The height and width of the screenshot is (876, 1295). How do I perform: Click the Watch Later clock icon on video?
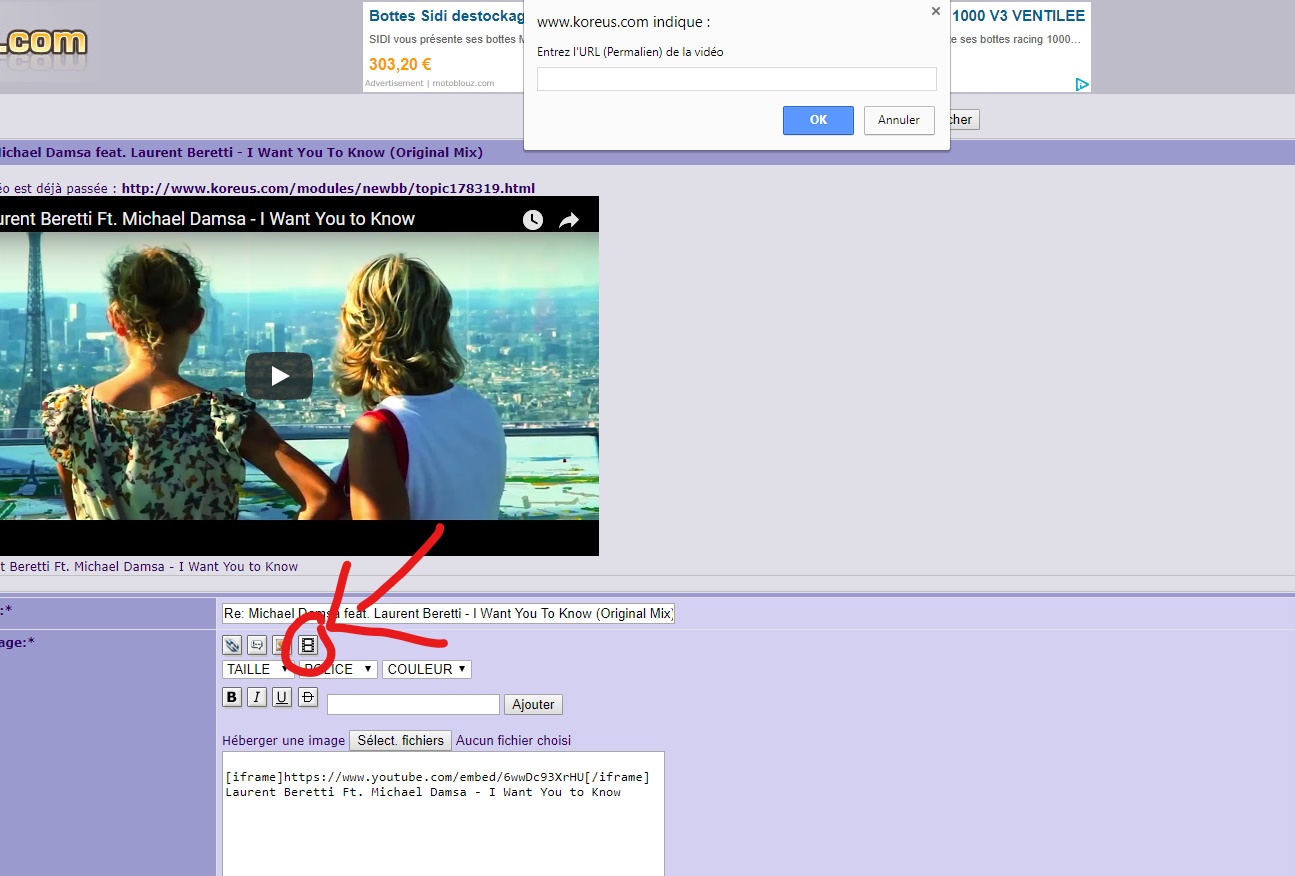[533, 220]
